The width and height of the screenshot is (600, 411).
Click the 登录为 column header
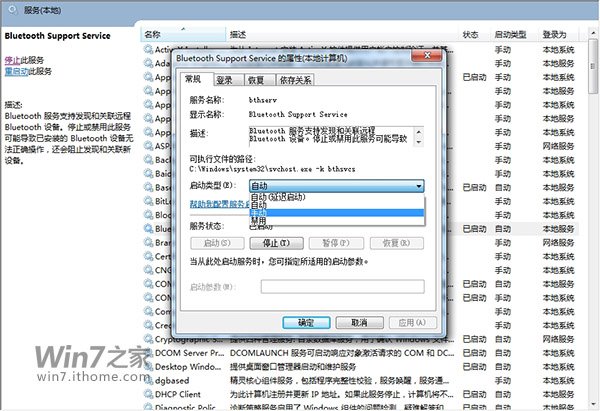[558, 34]
